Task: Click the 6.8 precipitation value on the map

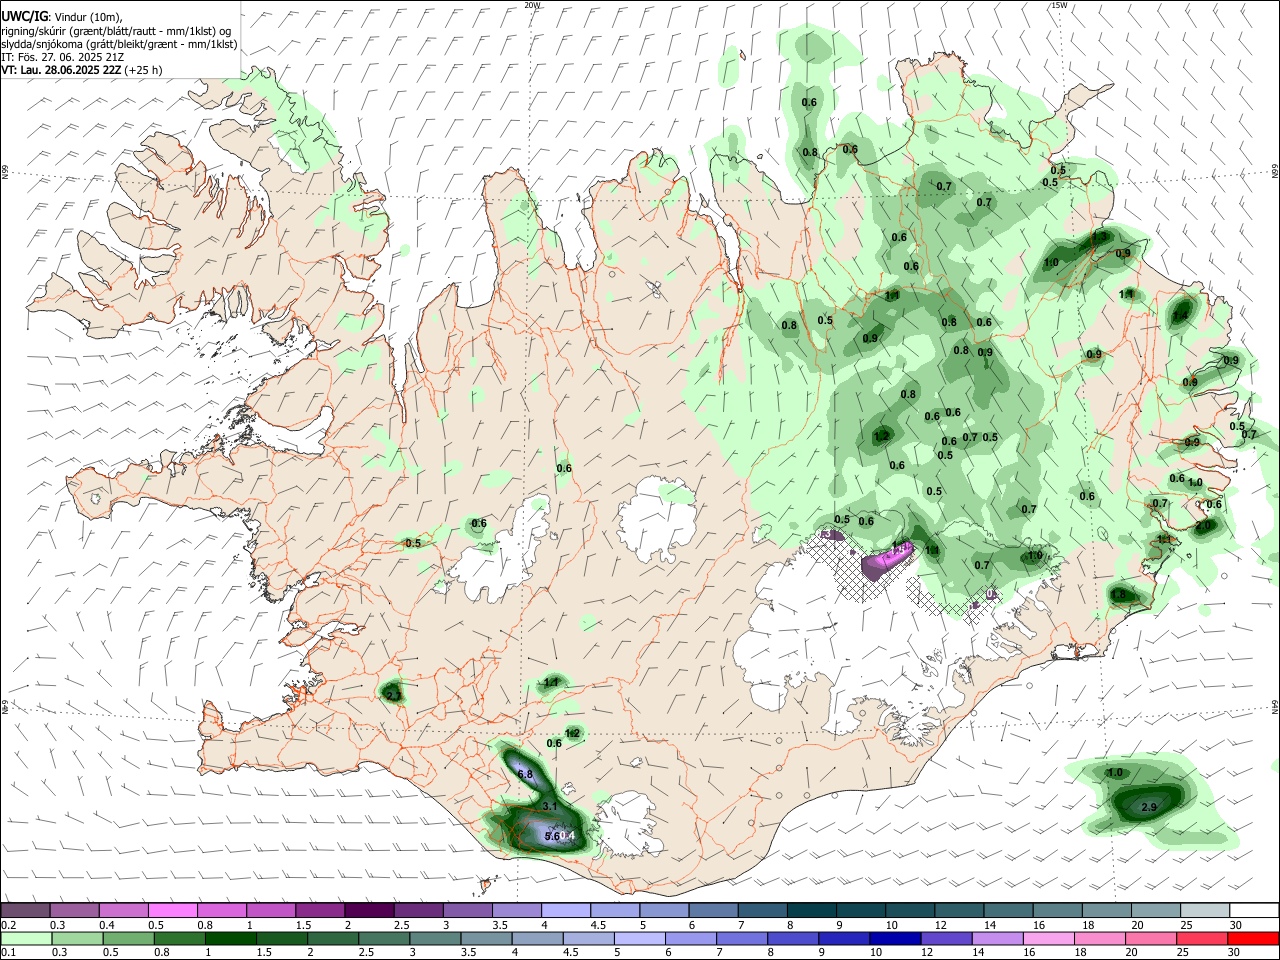Action: click(526, 775)
